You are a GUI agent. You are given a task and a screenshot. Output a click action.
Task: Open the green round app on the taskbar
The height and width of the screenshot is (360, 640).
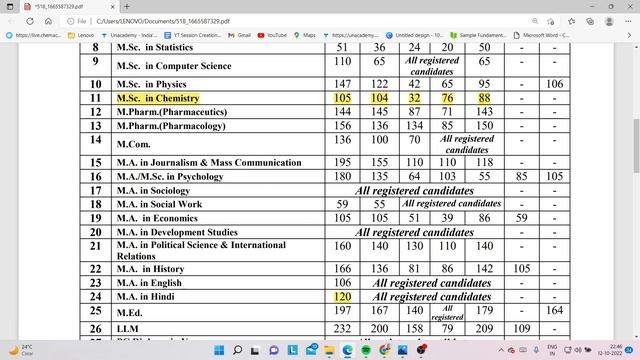click(x=366, y=350)
